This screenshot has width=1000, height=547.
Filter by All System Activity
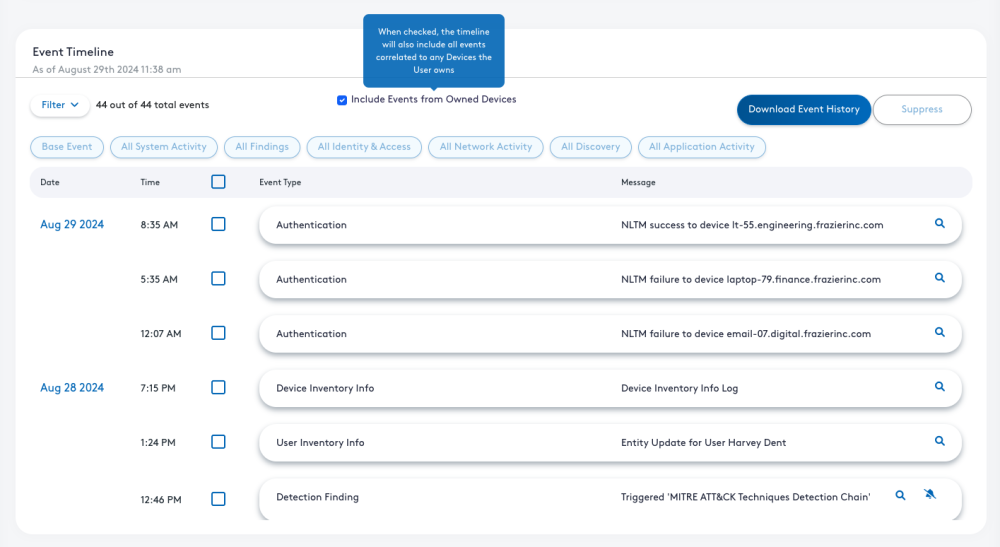pos(164,147)
